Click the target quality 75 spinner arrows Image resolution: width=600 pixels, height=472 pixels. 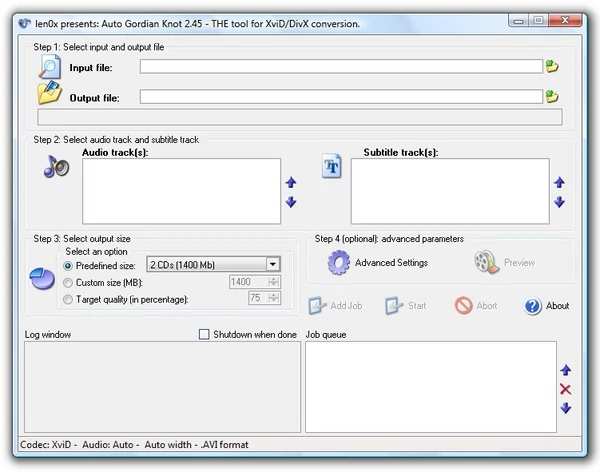(x=273, y=298)
